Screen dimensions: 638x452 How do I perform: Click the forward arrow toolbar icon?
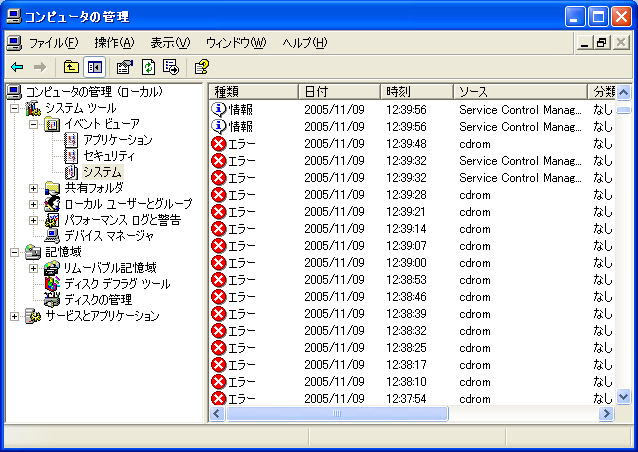pos(39,67)
